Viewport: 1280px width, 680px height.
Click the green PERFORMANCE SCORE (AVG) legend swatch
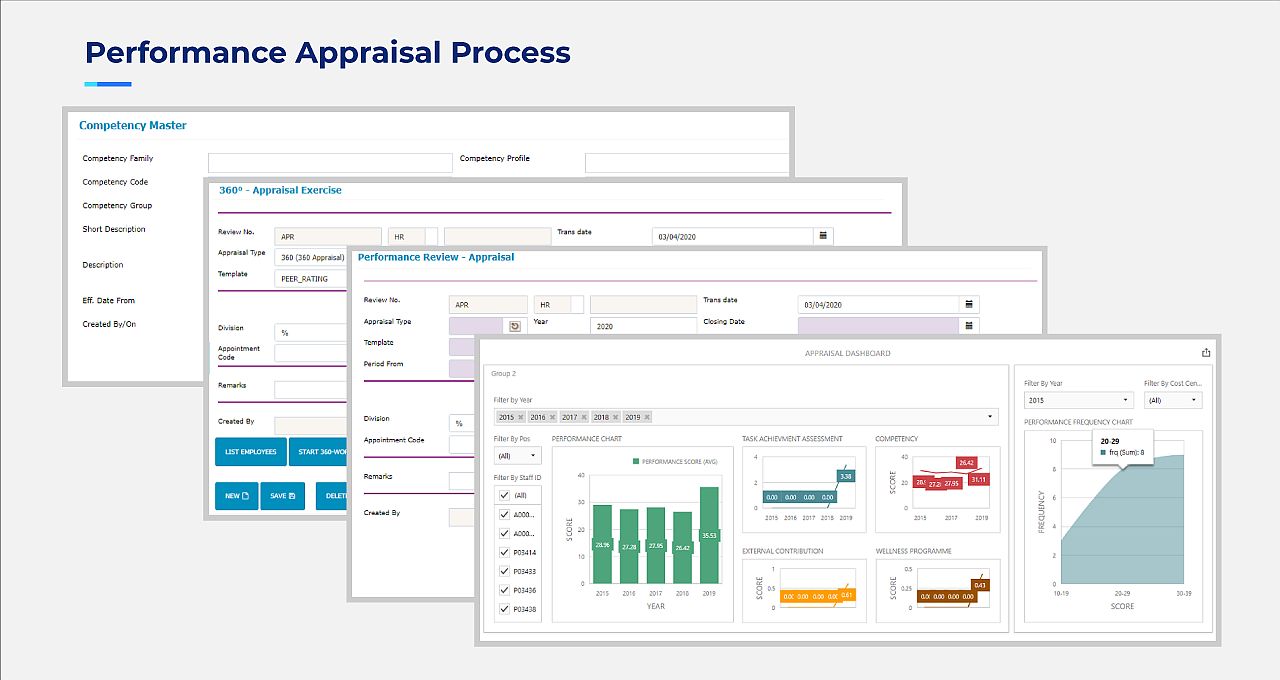click(634, 461)
